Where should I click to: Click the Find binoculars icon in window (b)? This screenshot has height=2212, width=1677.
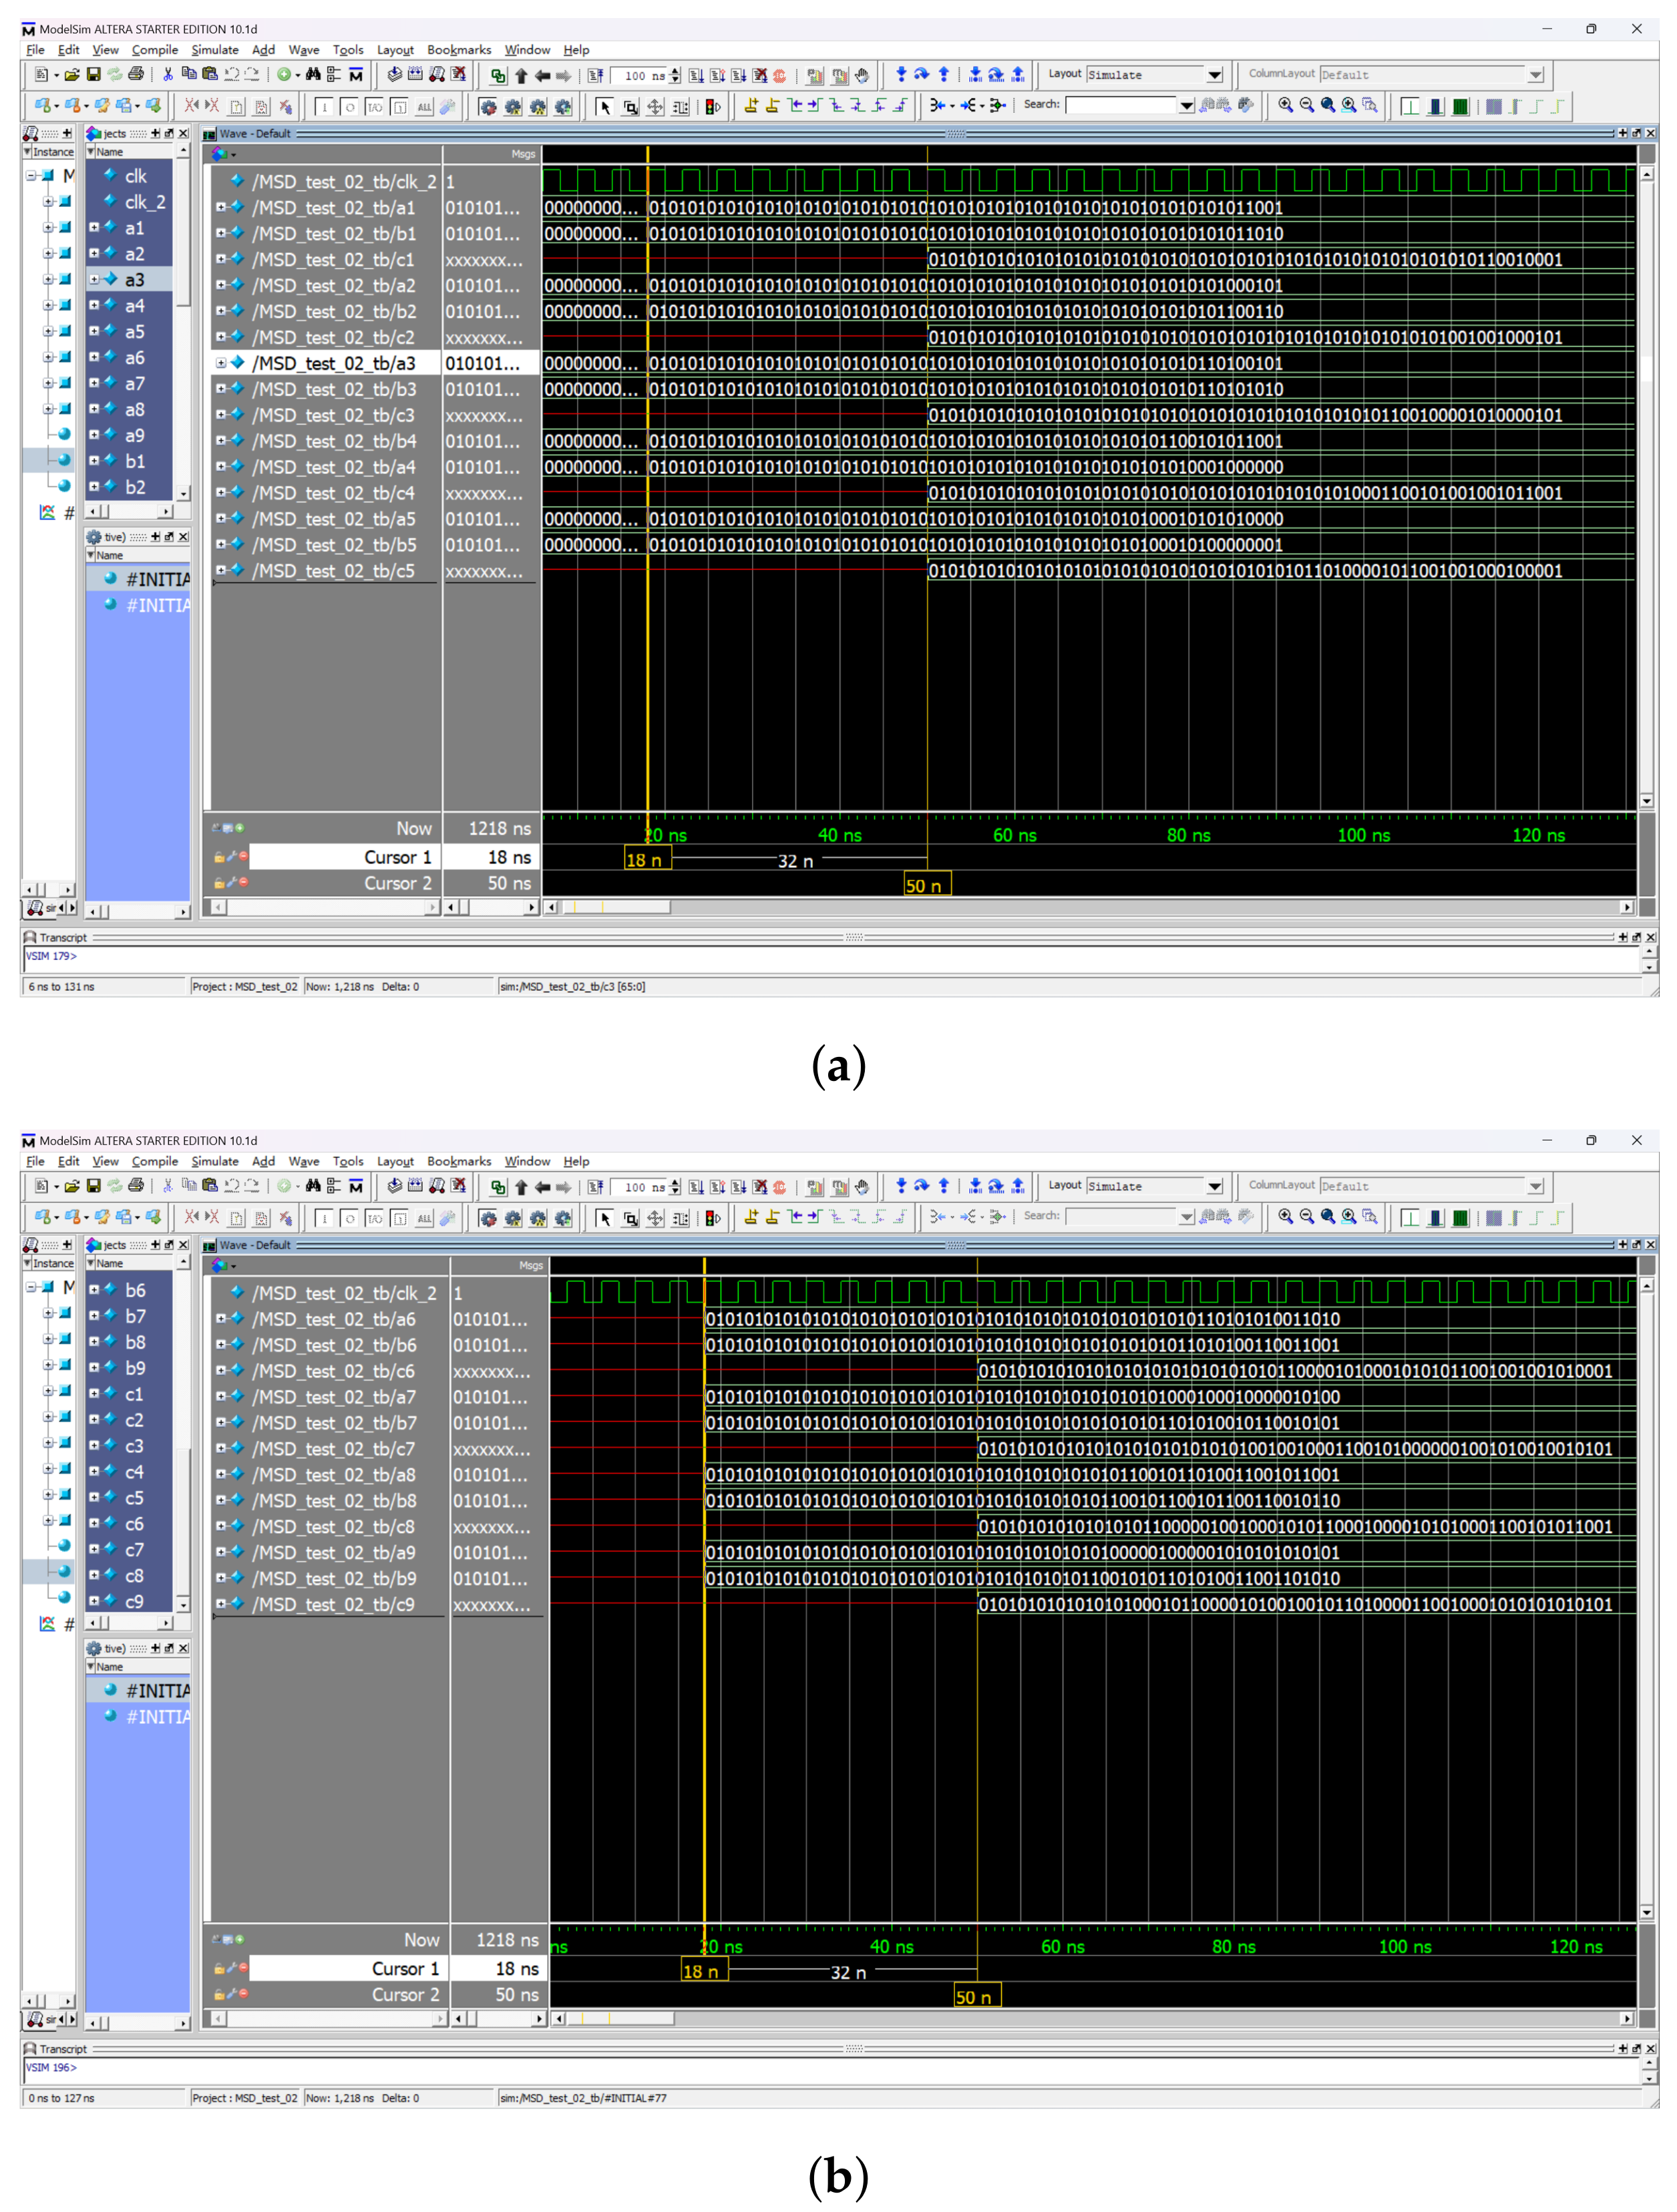[313, 1186]
